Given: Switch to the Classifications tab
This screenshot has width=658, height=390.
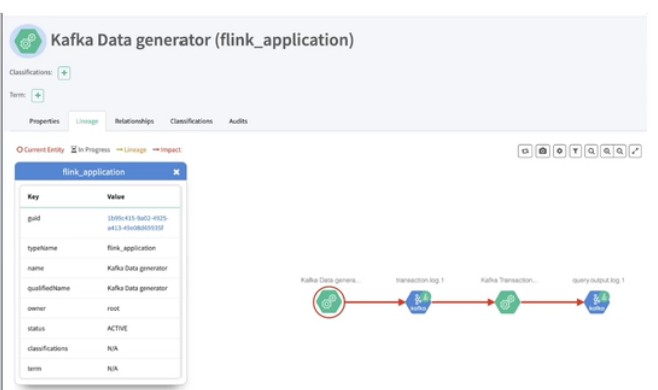Looking at the screenshot, I should [x=191, y=121].
